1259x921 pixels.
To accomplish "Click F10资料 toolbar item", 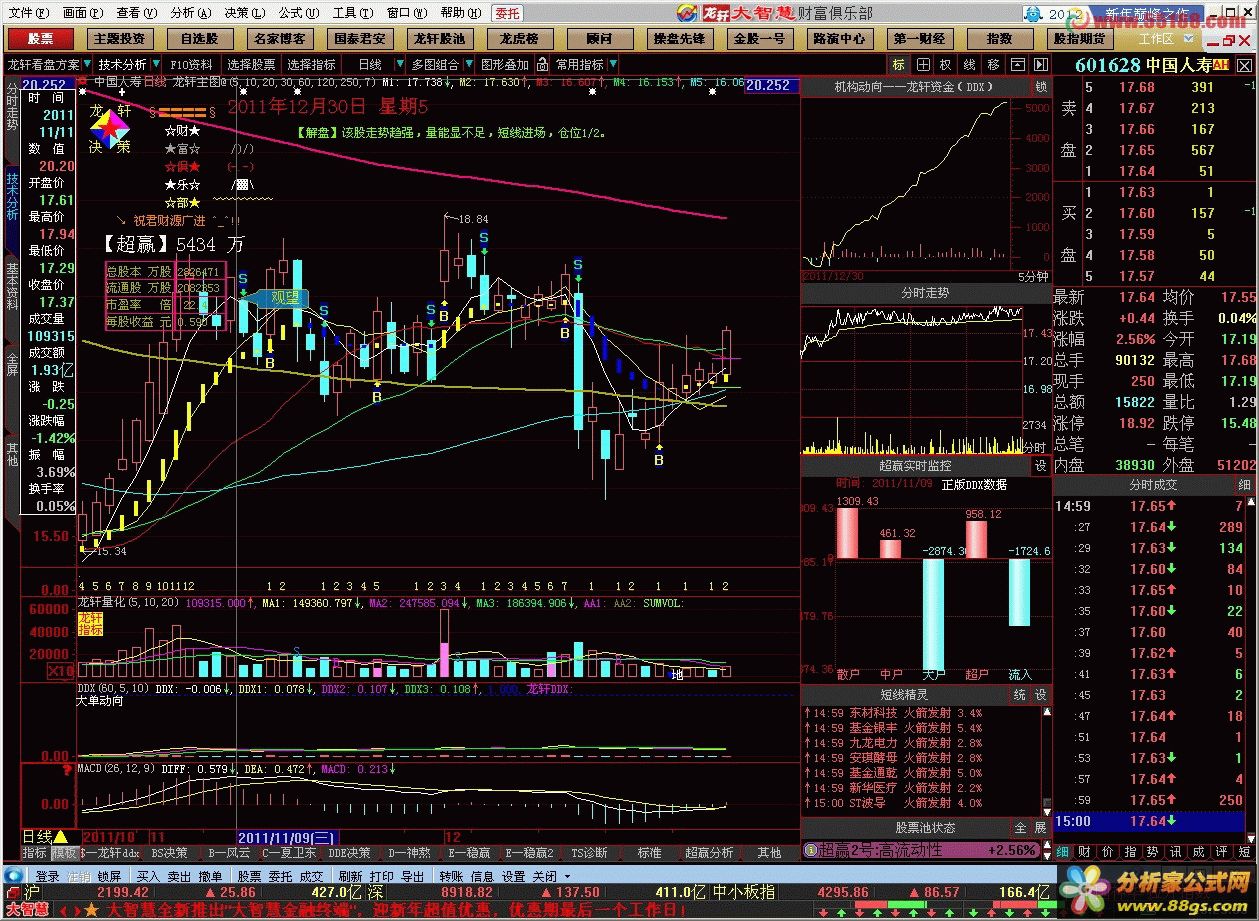I will (x=191, y=64).
